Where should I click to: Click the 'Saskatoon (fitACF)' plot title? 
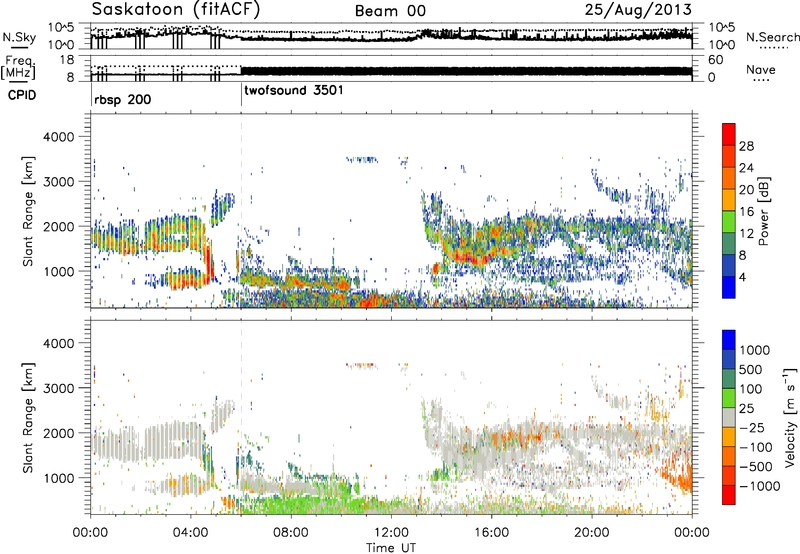pyautogui.click(x=176, y=9)
